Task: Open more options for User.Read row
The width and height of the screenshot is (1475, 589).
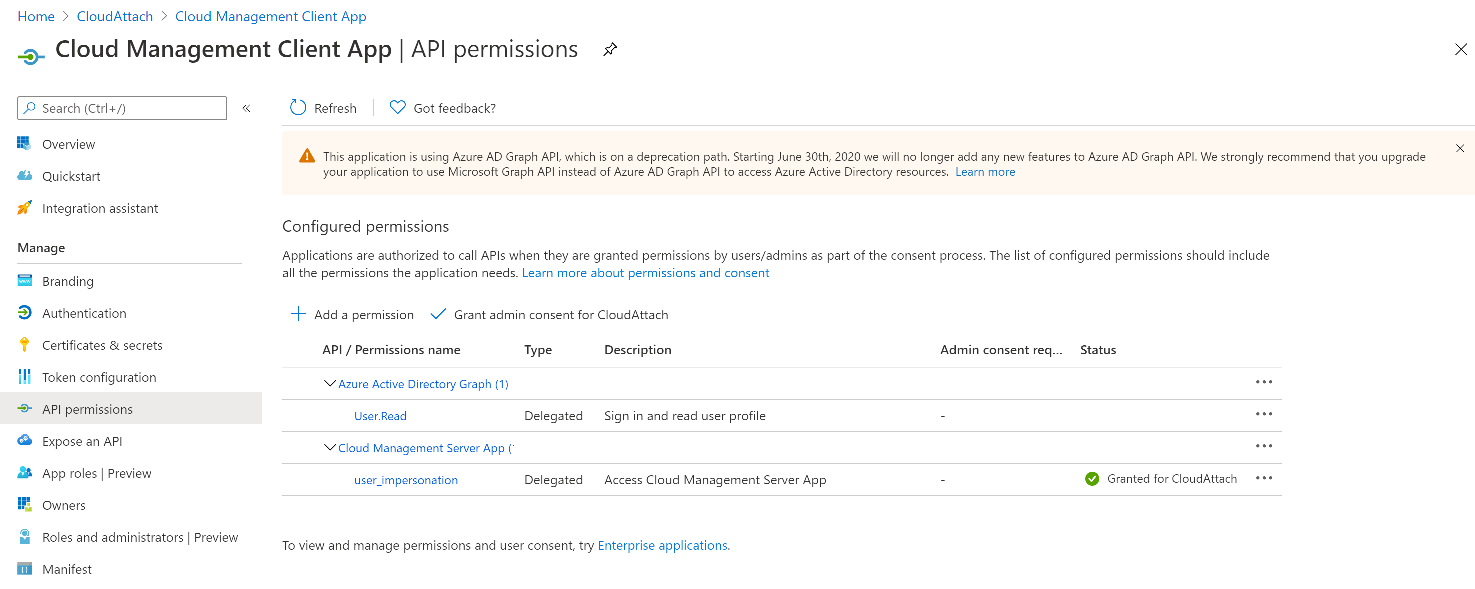Action: pos(1264,414)
